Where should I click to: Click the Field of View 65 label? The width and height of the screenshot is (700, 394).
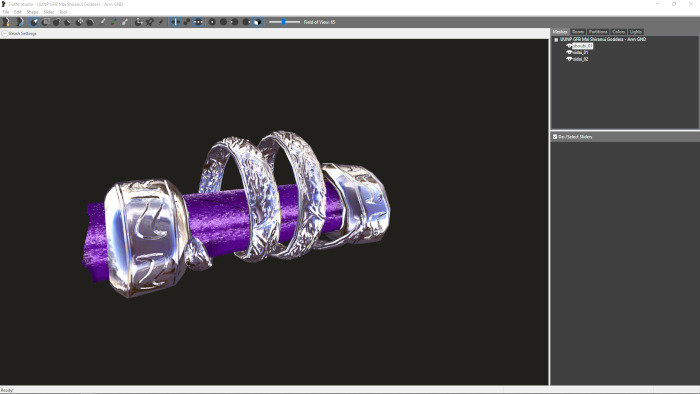(319, 22)
